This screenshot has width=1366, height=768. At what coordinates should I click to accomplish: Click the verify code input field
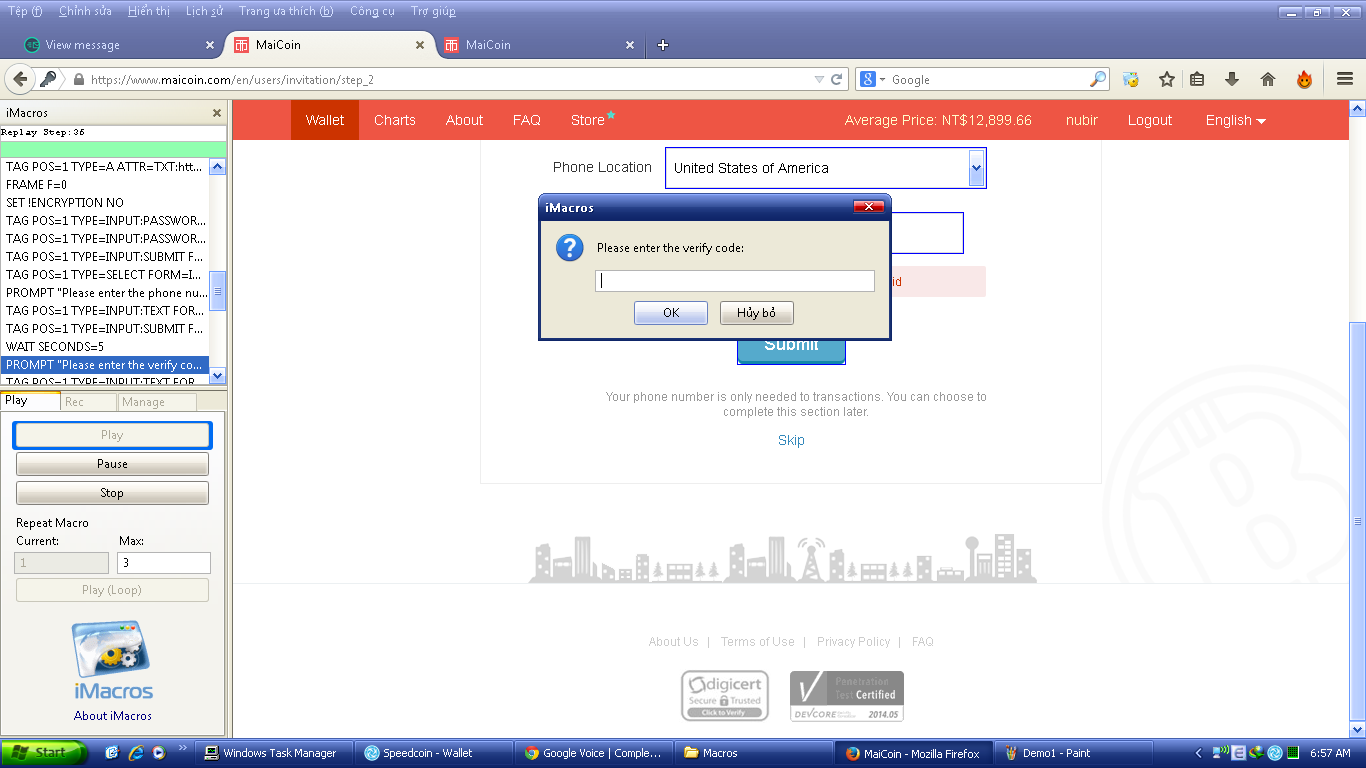(735, 281)
